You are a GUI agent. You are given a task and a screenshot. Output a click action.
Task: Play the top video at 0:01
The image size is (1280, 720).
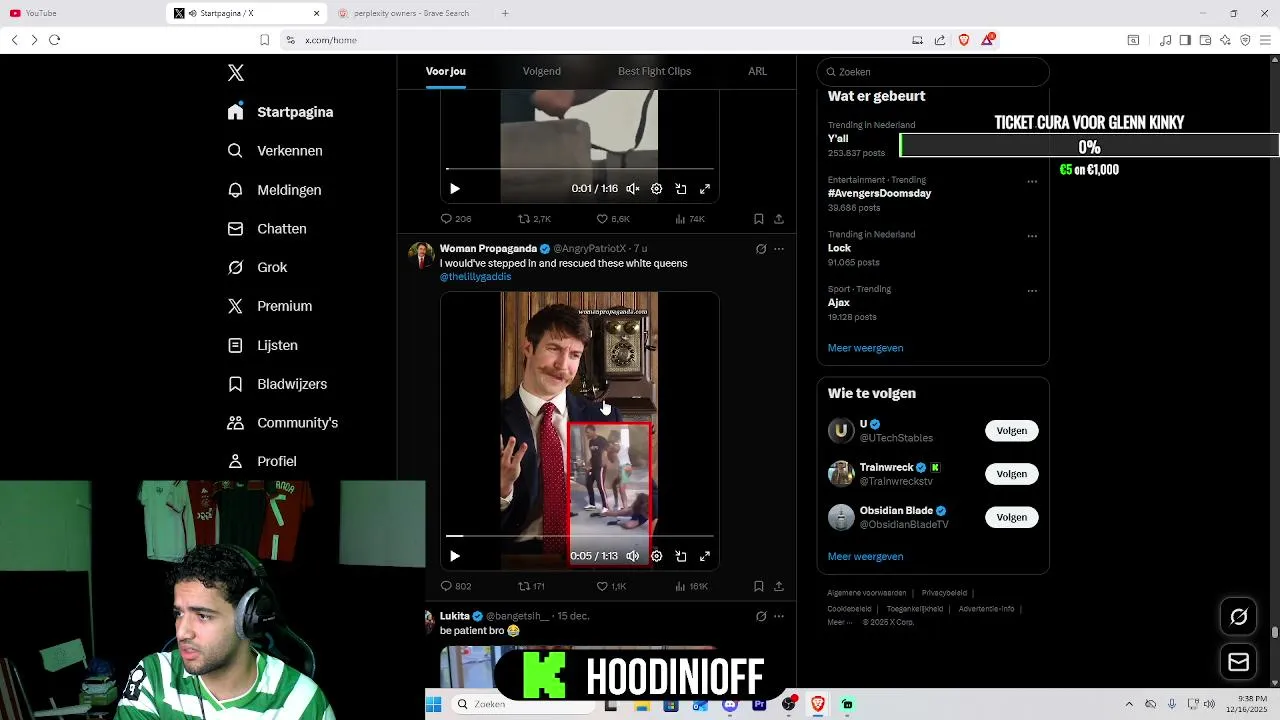coord(455,189)
